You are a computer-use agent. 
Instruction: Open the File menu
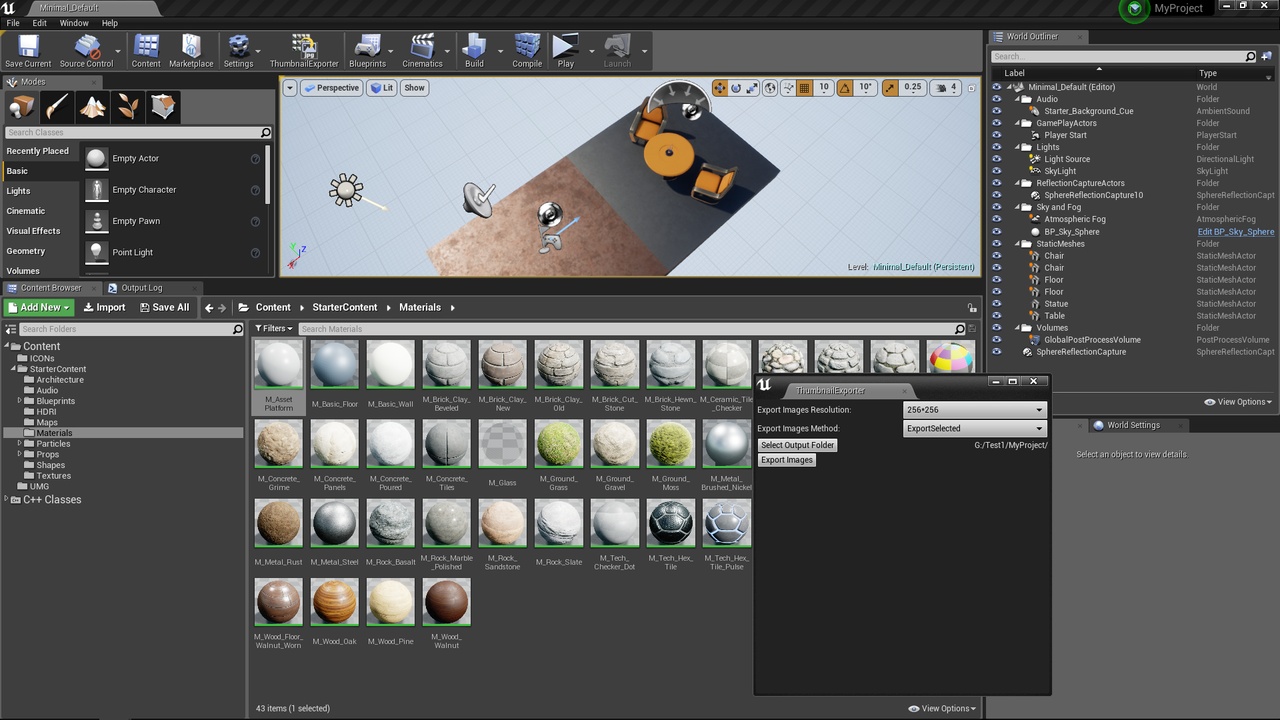tap(13, 23)
